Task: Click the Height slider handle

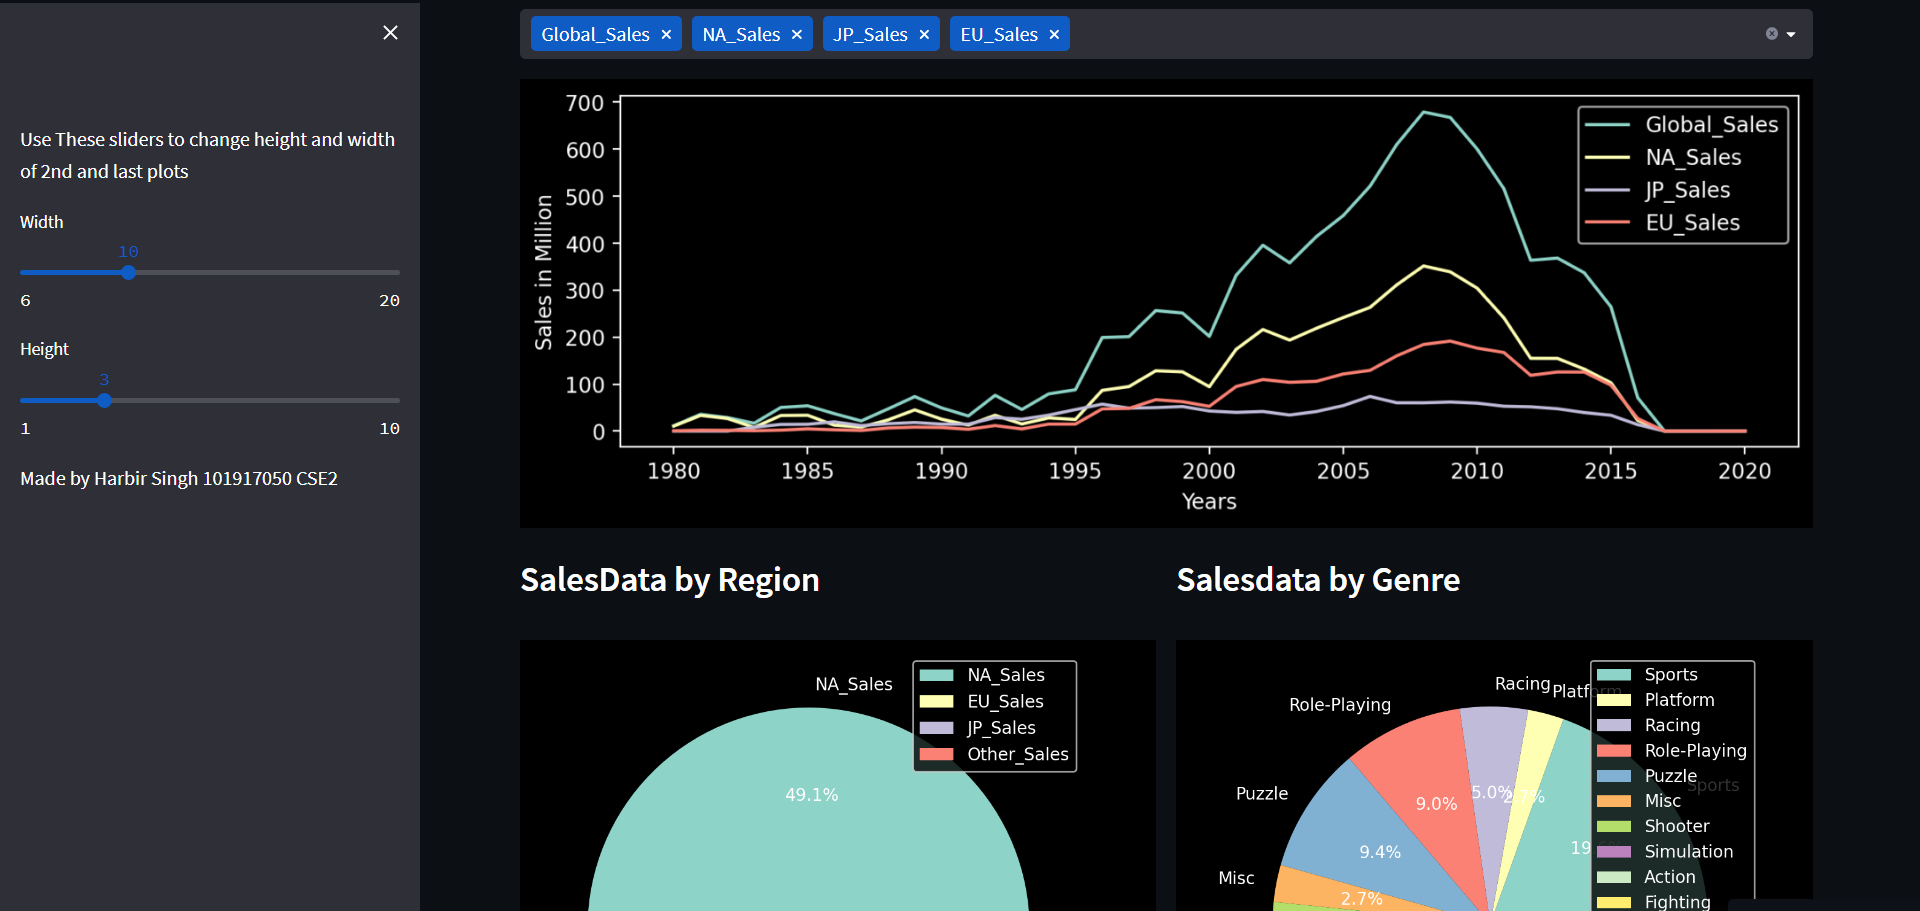Action: click(104, 400)
